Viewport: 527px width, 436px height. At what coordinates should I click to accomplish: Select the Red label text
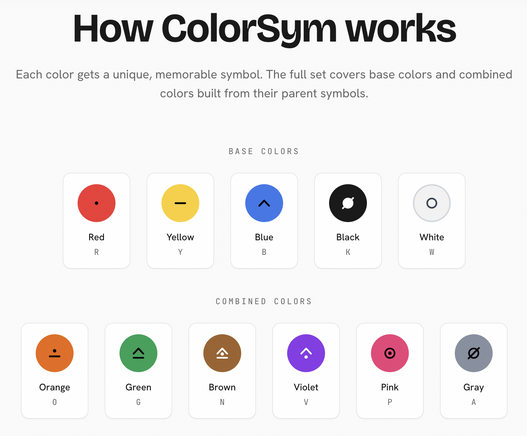[96, 237]
